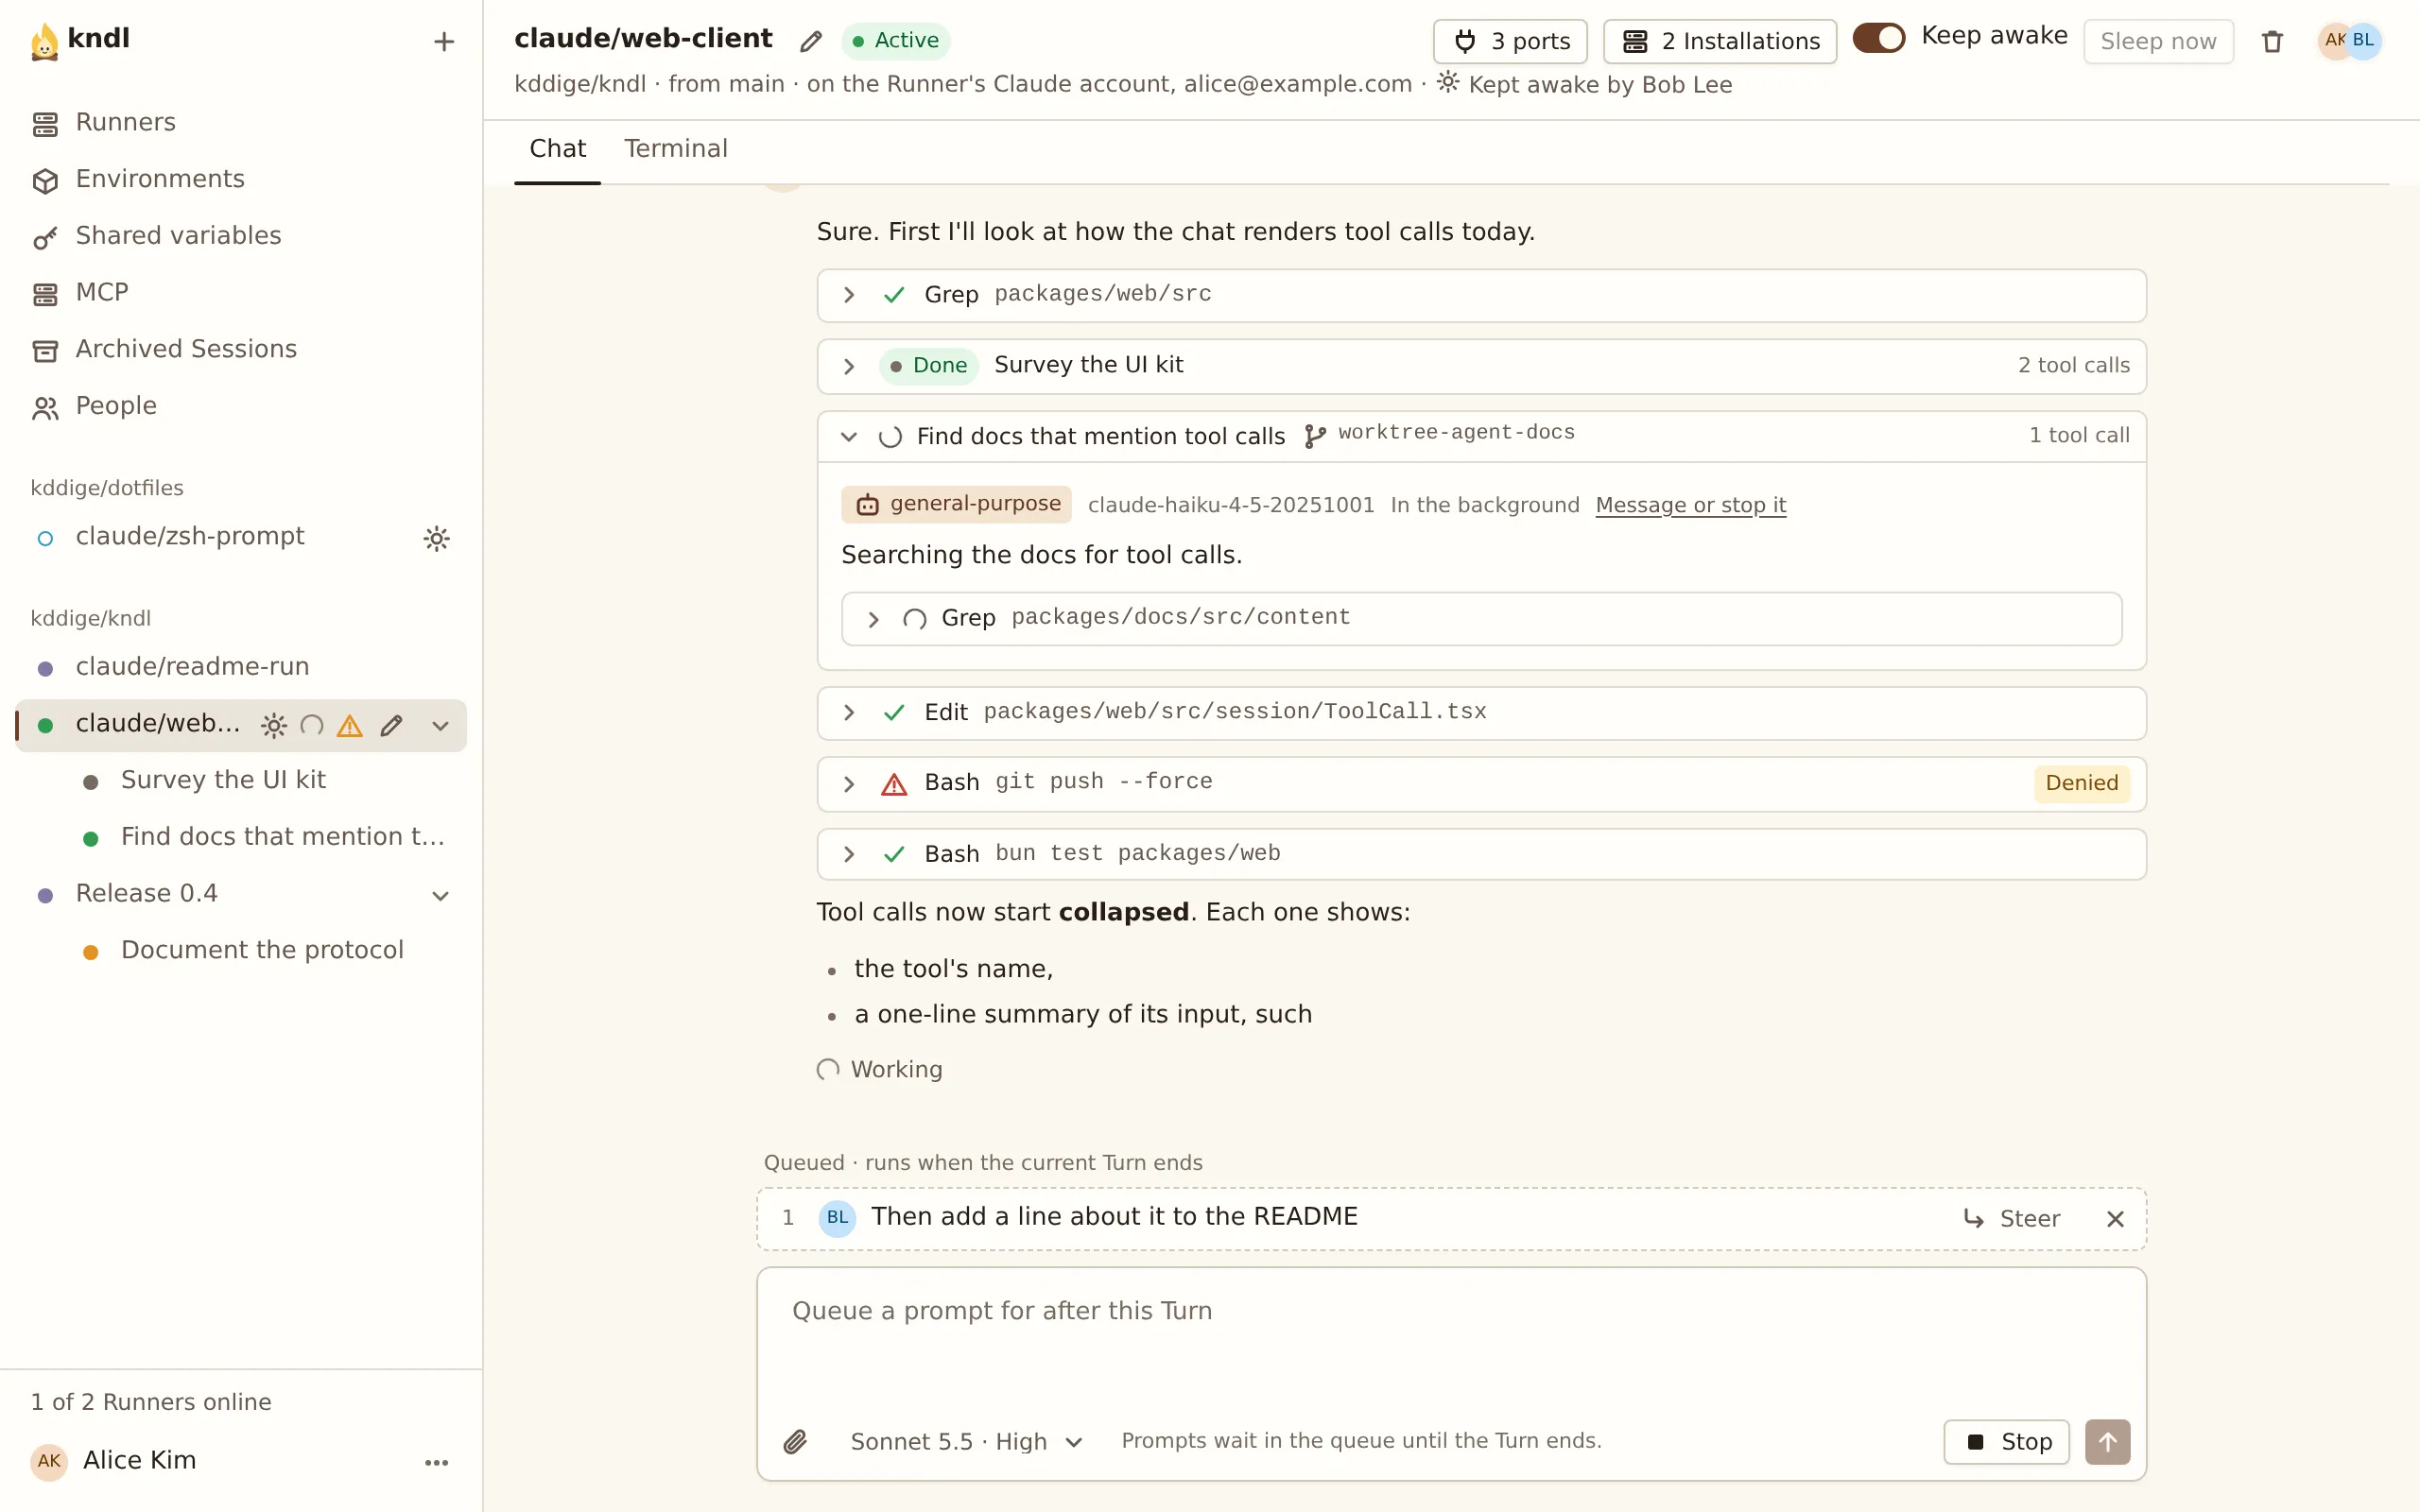Click the green checkmark on Grep packages/web/src
Viewport: 2420px width, 1512px height.
(894, 295)
